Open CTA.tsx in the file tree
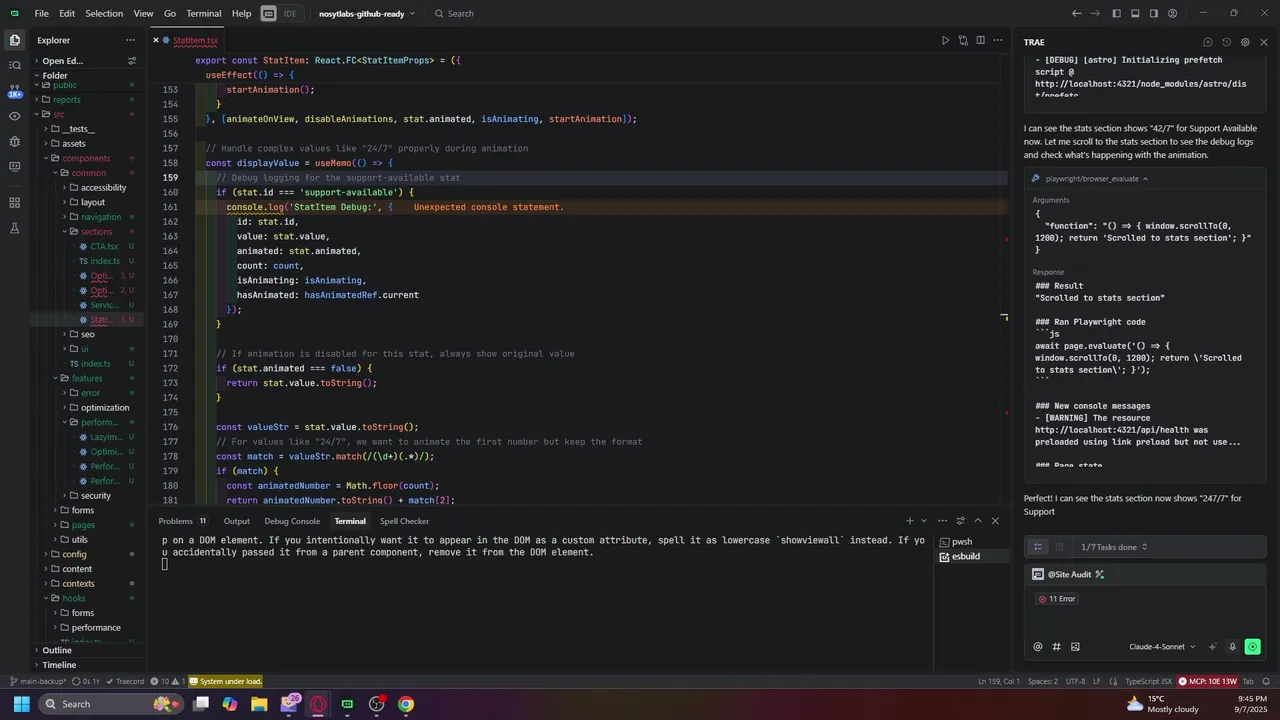Image resolution: width=1280 pixels, height=720 pixels. click(x=104, y=247)
